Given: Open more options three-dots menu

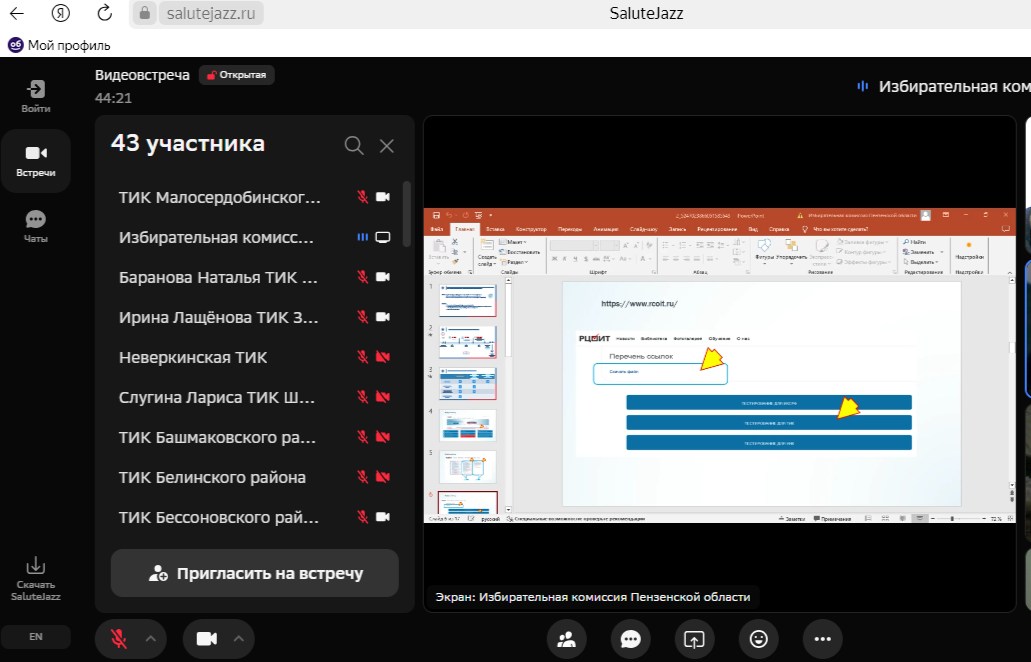Looking at the screenshot, I should 823,639.
